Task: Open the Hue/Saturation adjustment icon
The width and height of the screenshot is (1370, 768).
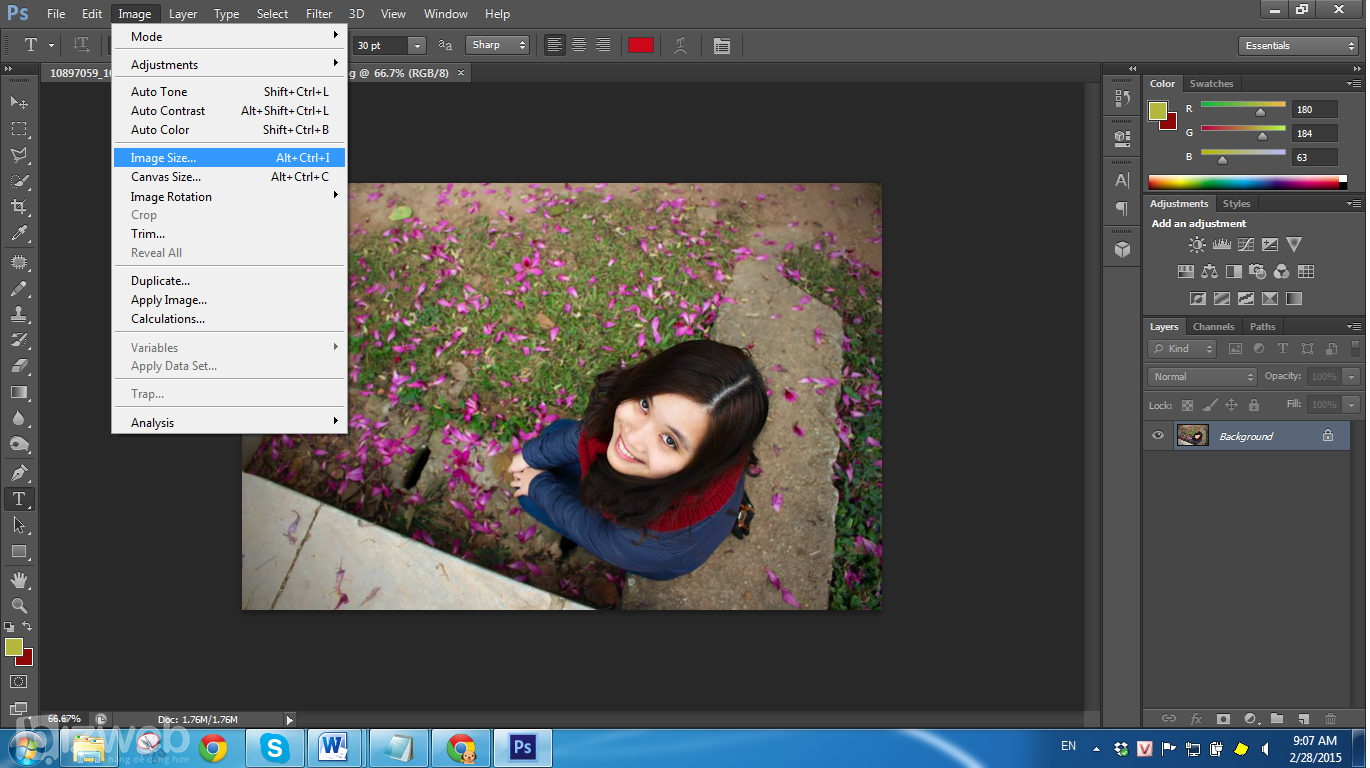Action: click(1185, 271)
